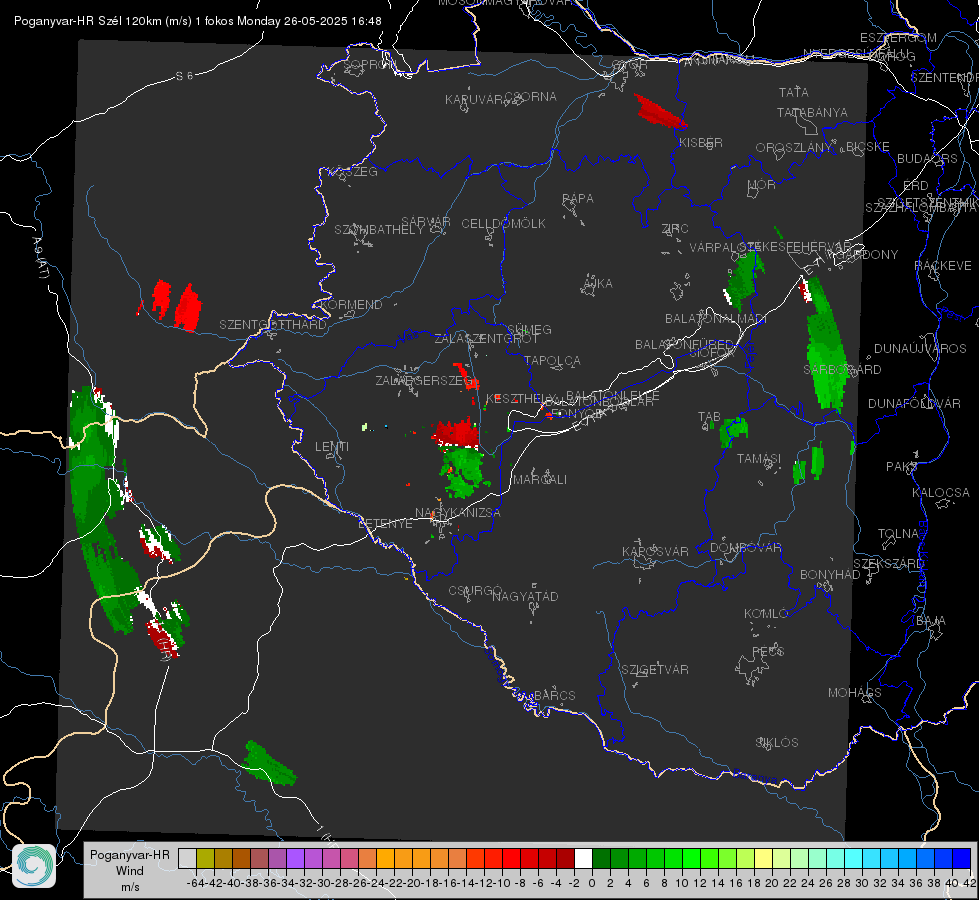Screen dimensions: 979x900
Task: Click the BAJA town label
Action: tap(931, 621)
